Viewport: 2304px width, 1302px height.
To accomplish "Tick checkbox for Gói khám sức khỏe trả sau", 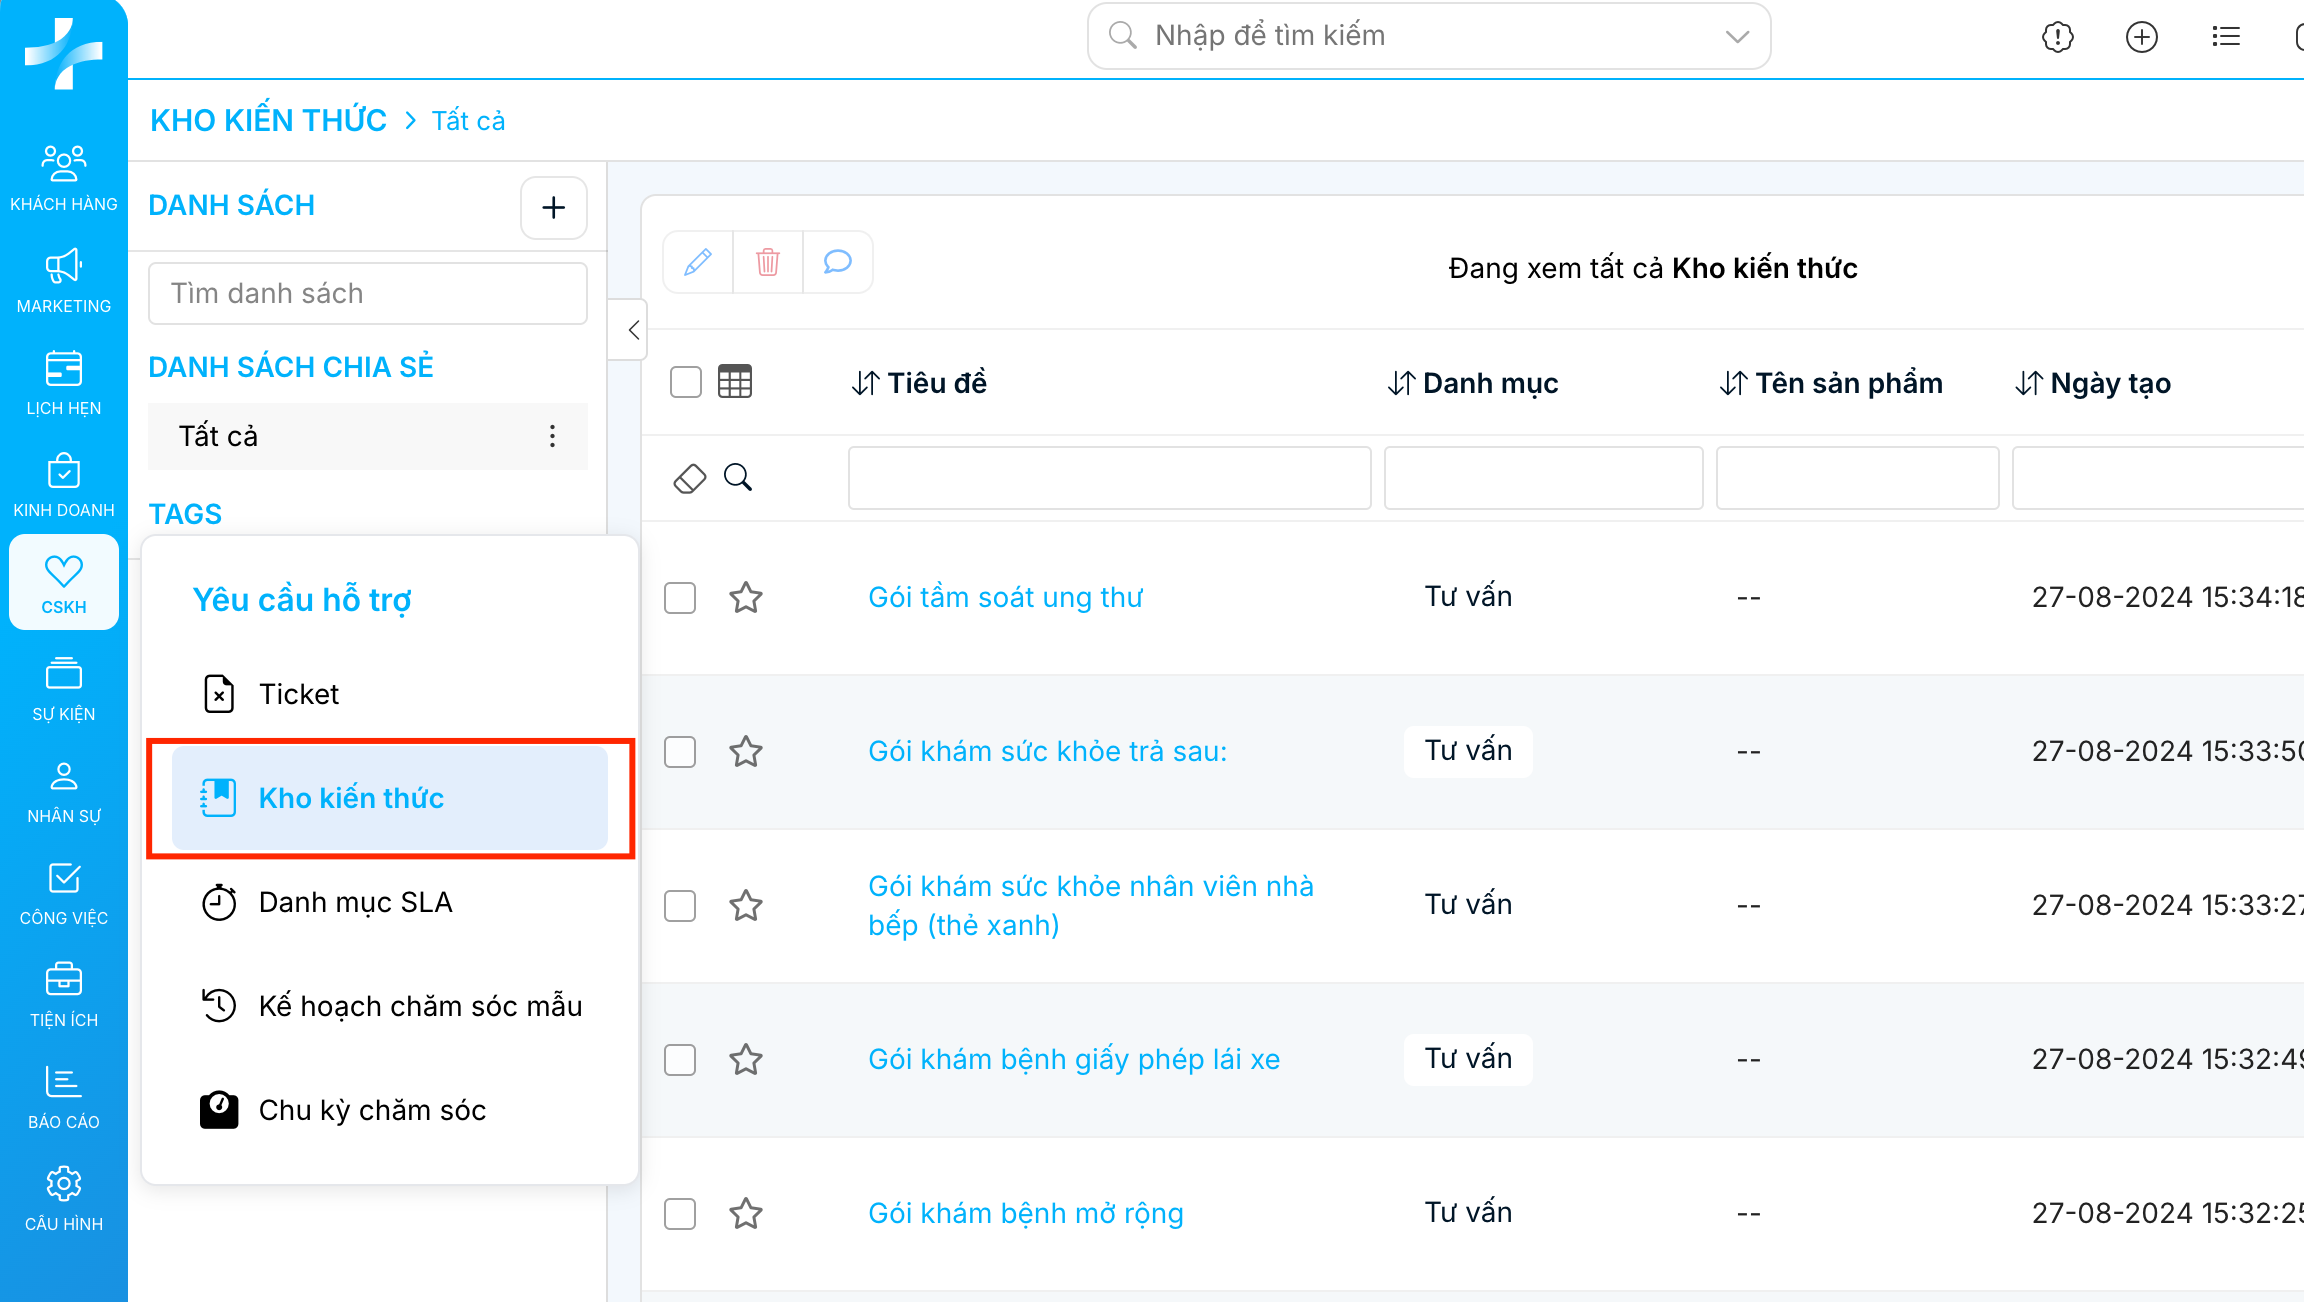I will [x=680, y=752].
